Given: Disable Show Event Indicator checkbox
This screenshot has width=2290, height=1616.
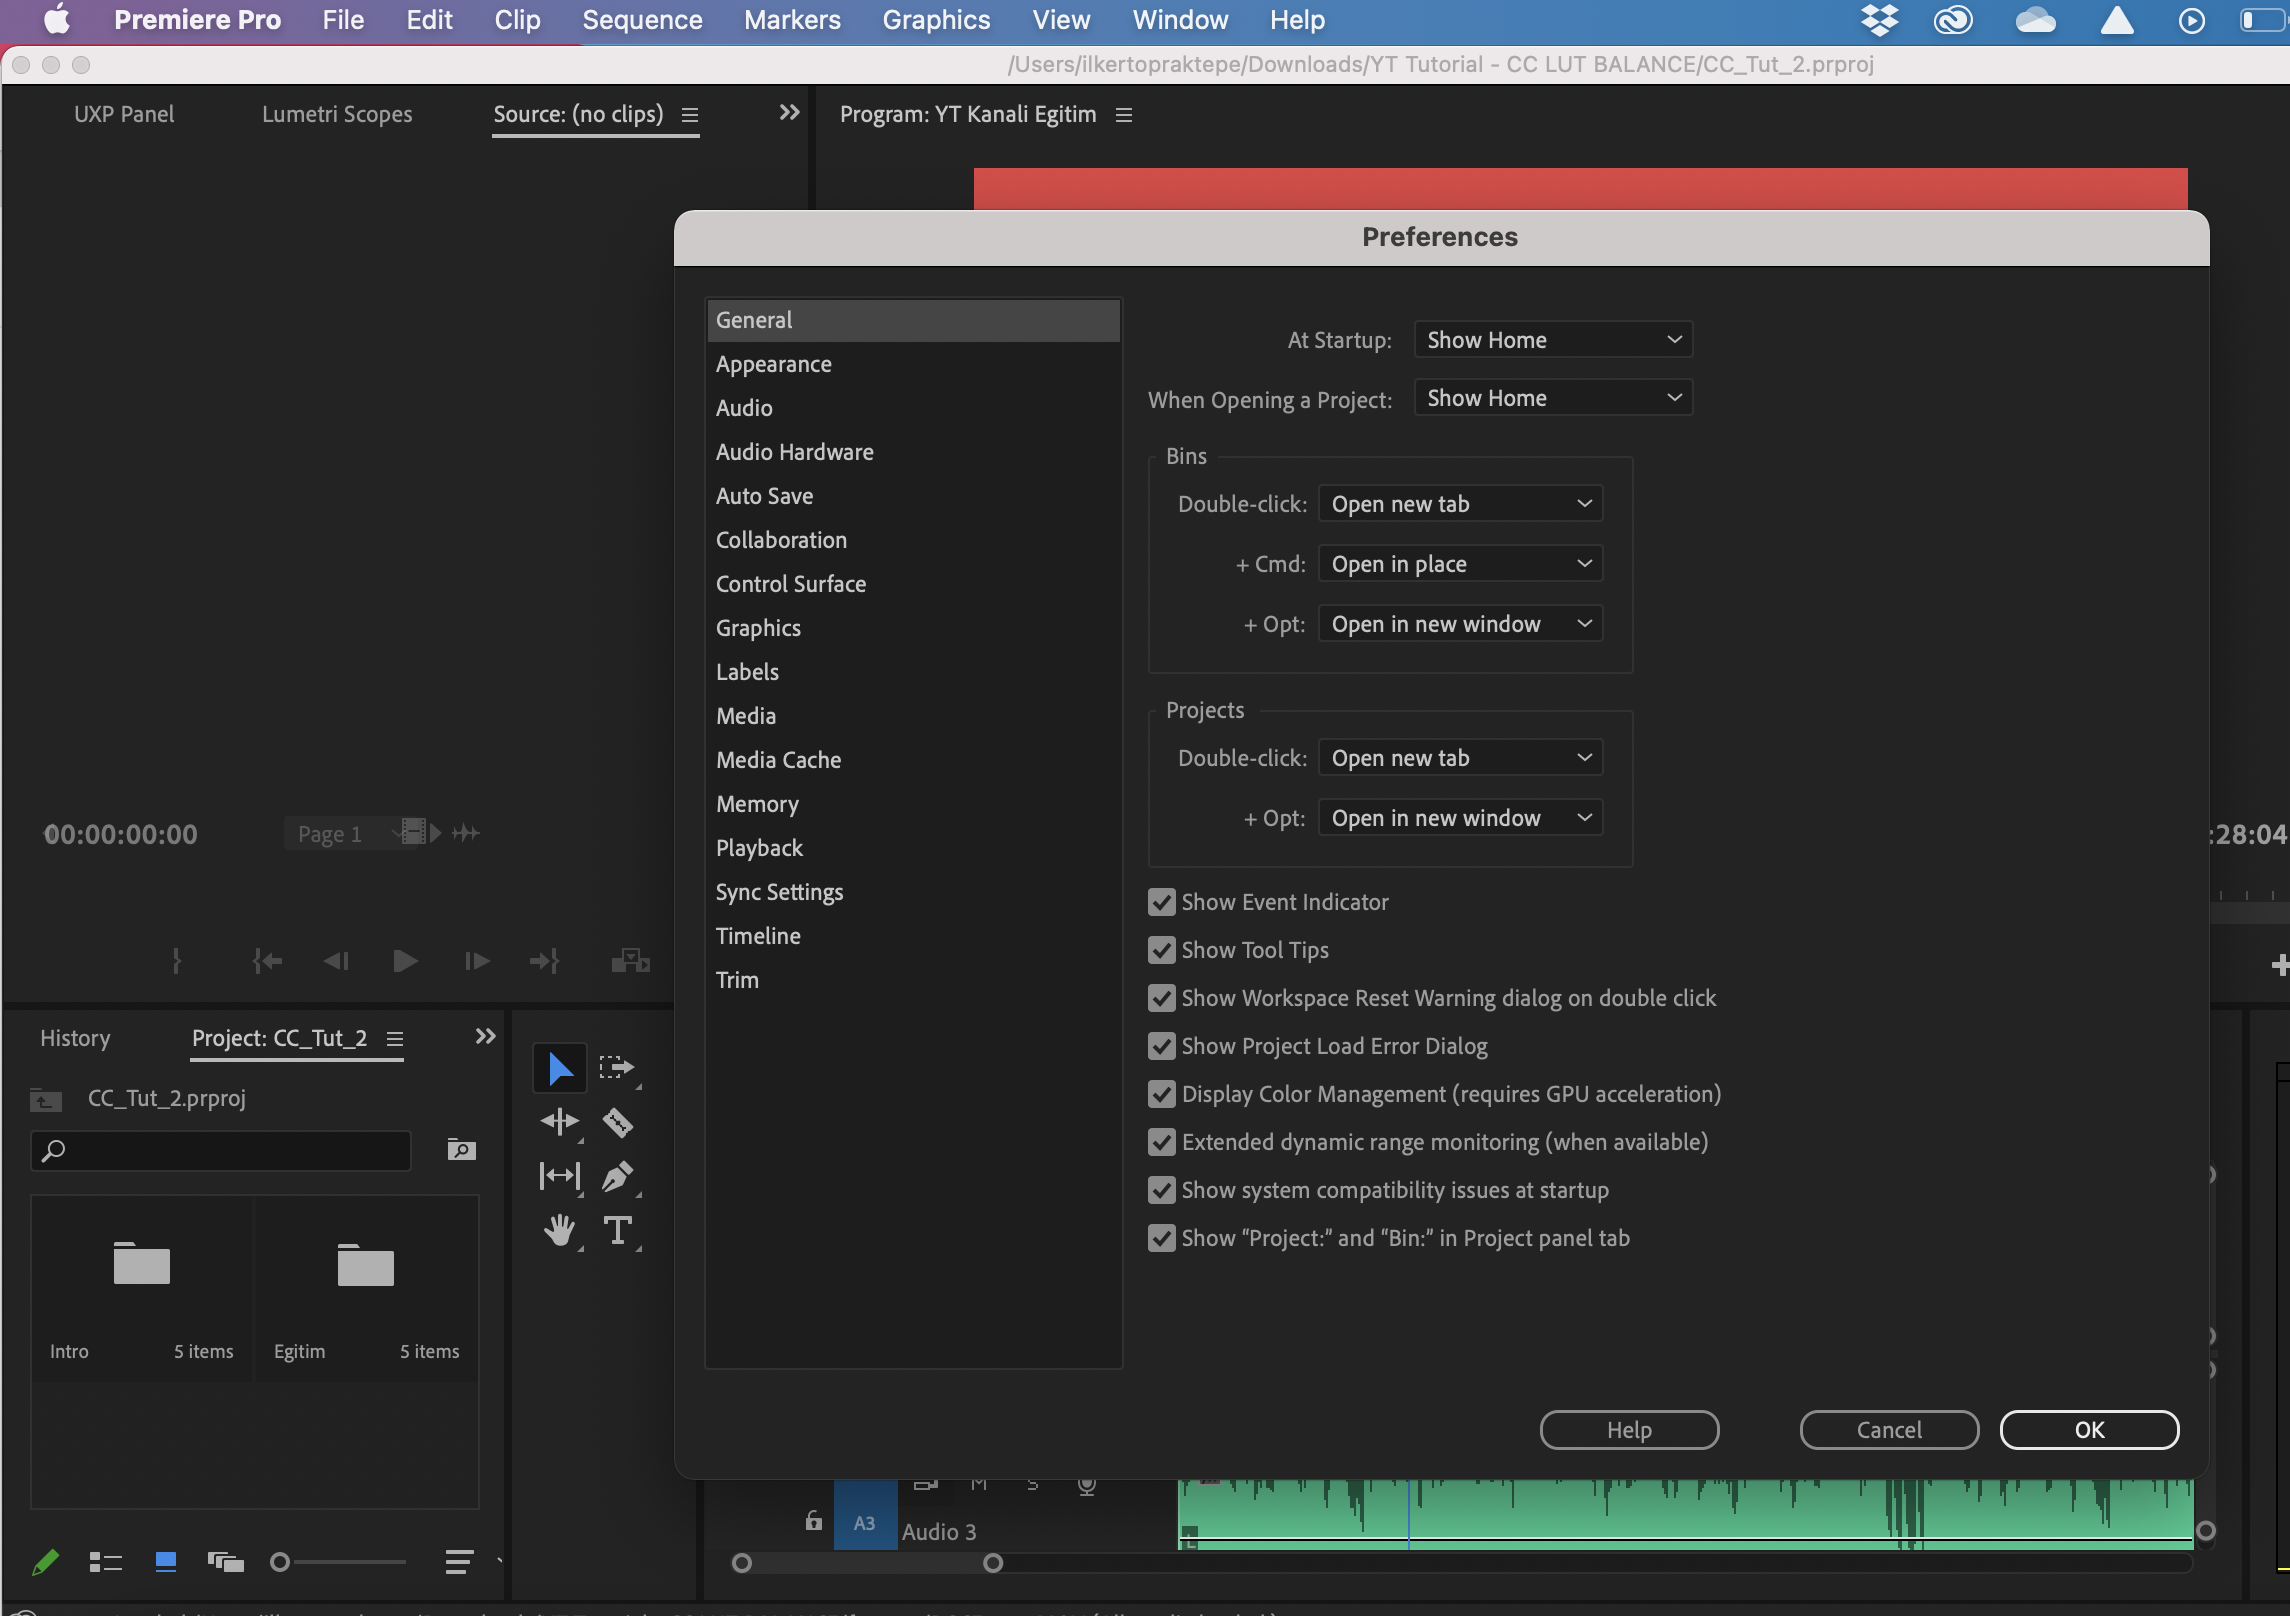Looking at the screenshot, I should pos(1161,902).
